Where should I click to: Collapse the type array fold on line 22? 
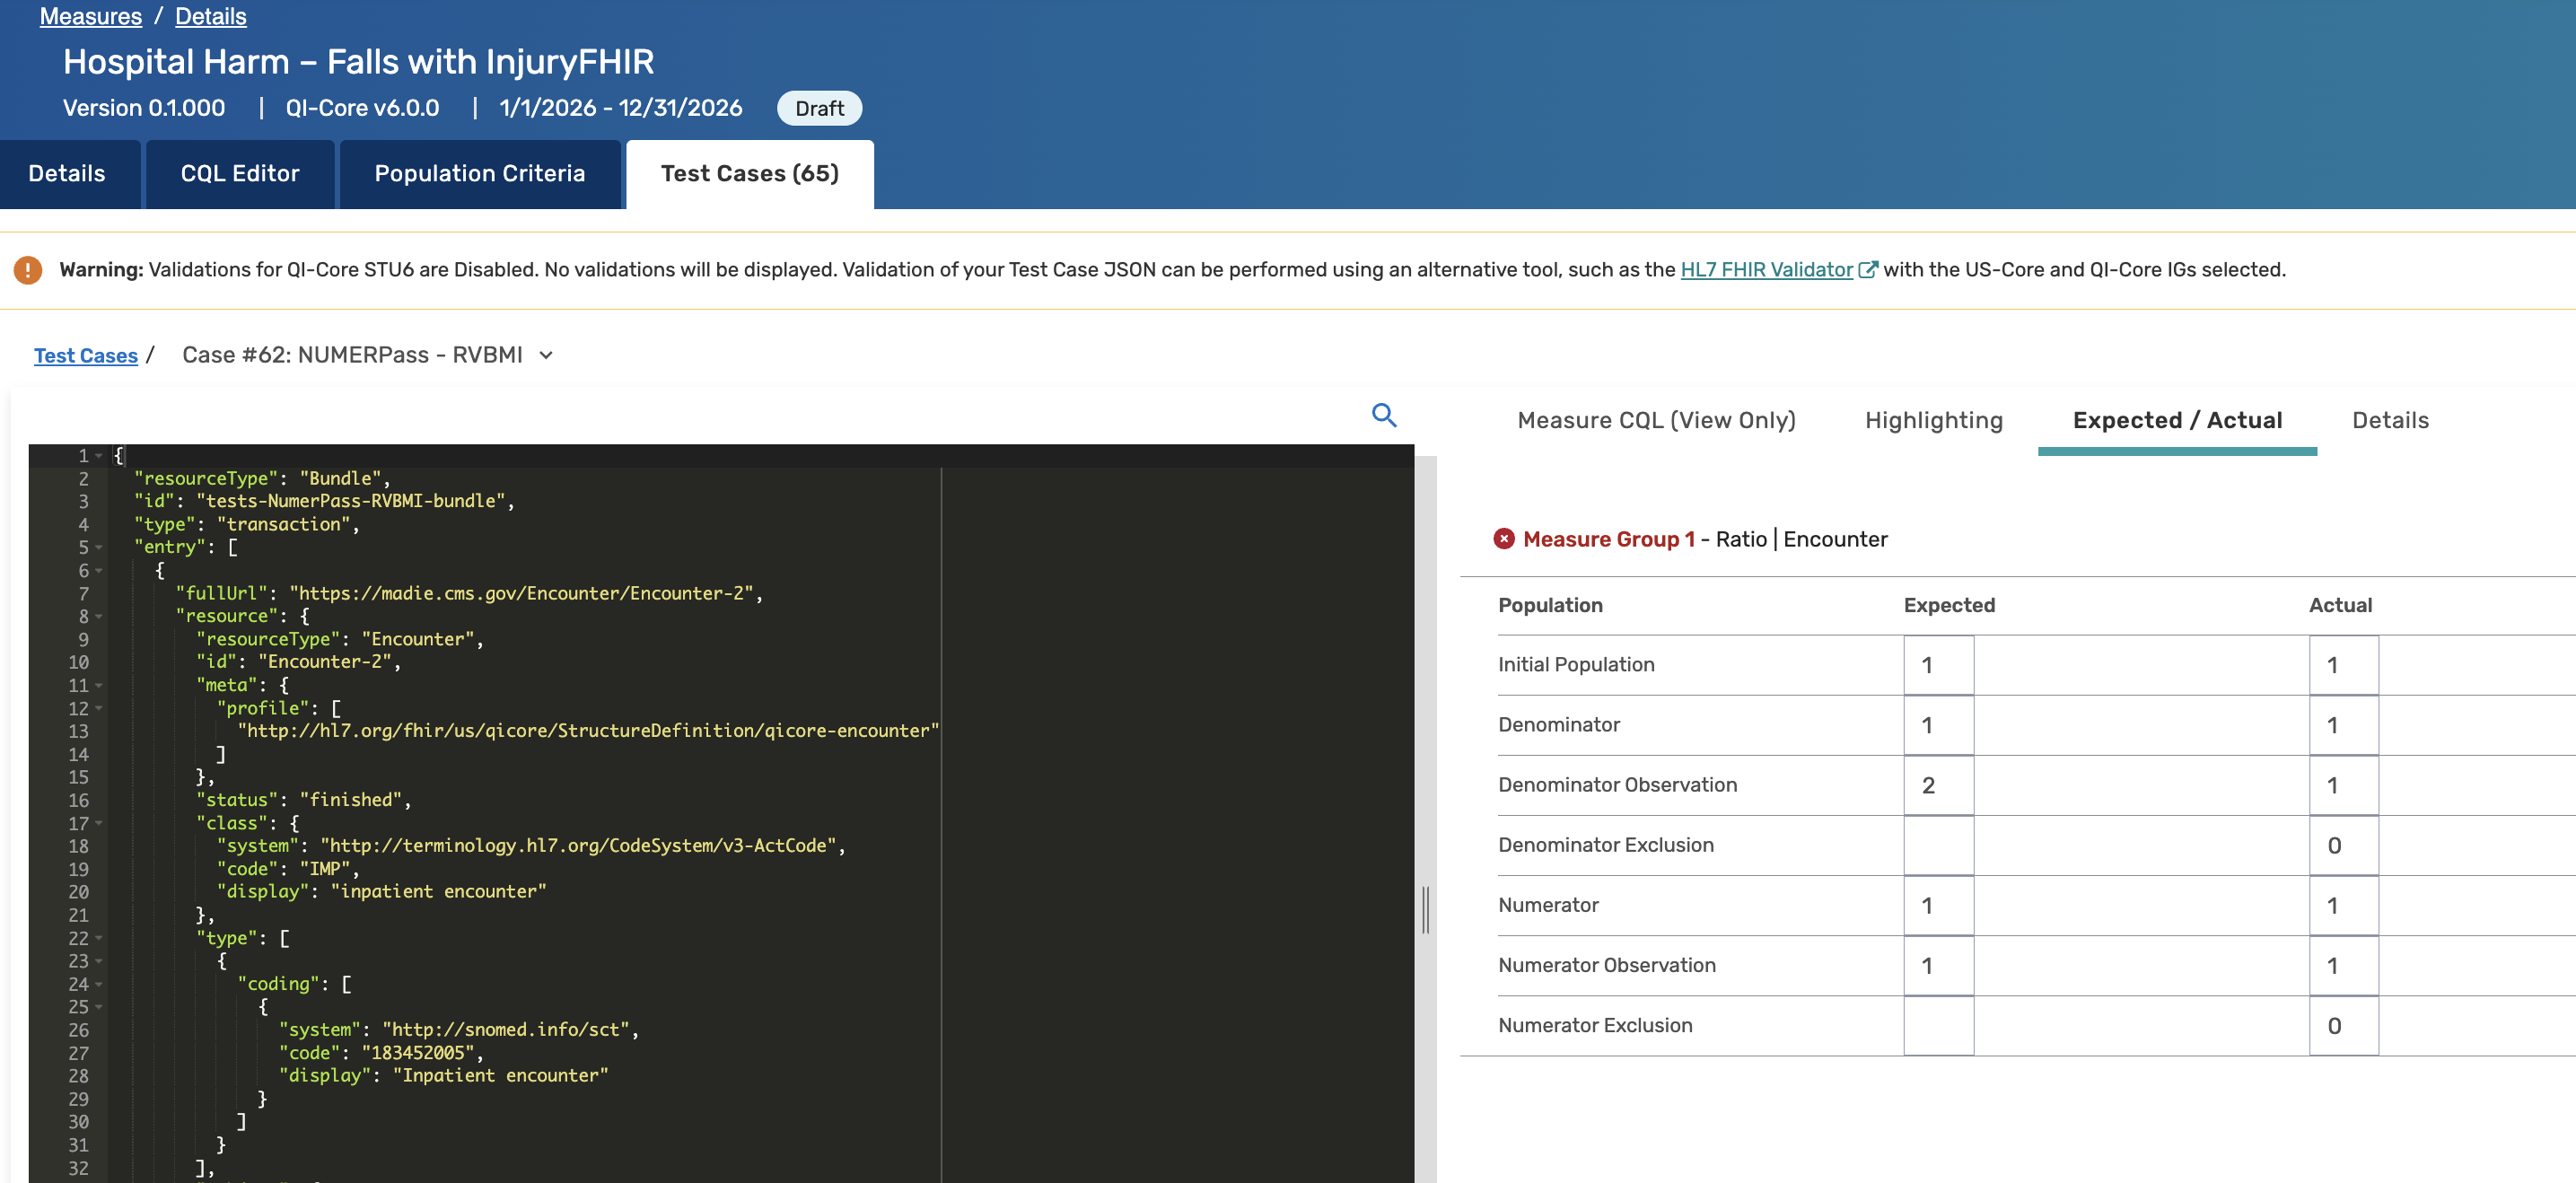(99, 939)
